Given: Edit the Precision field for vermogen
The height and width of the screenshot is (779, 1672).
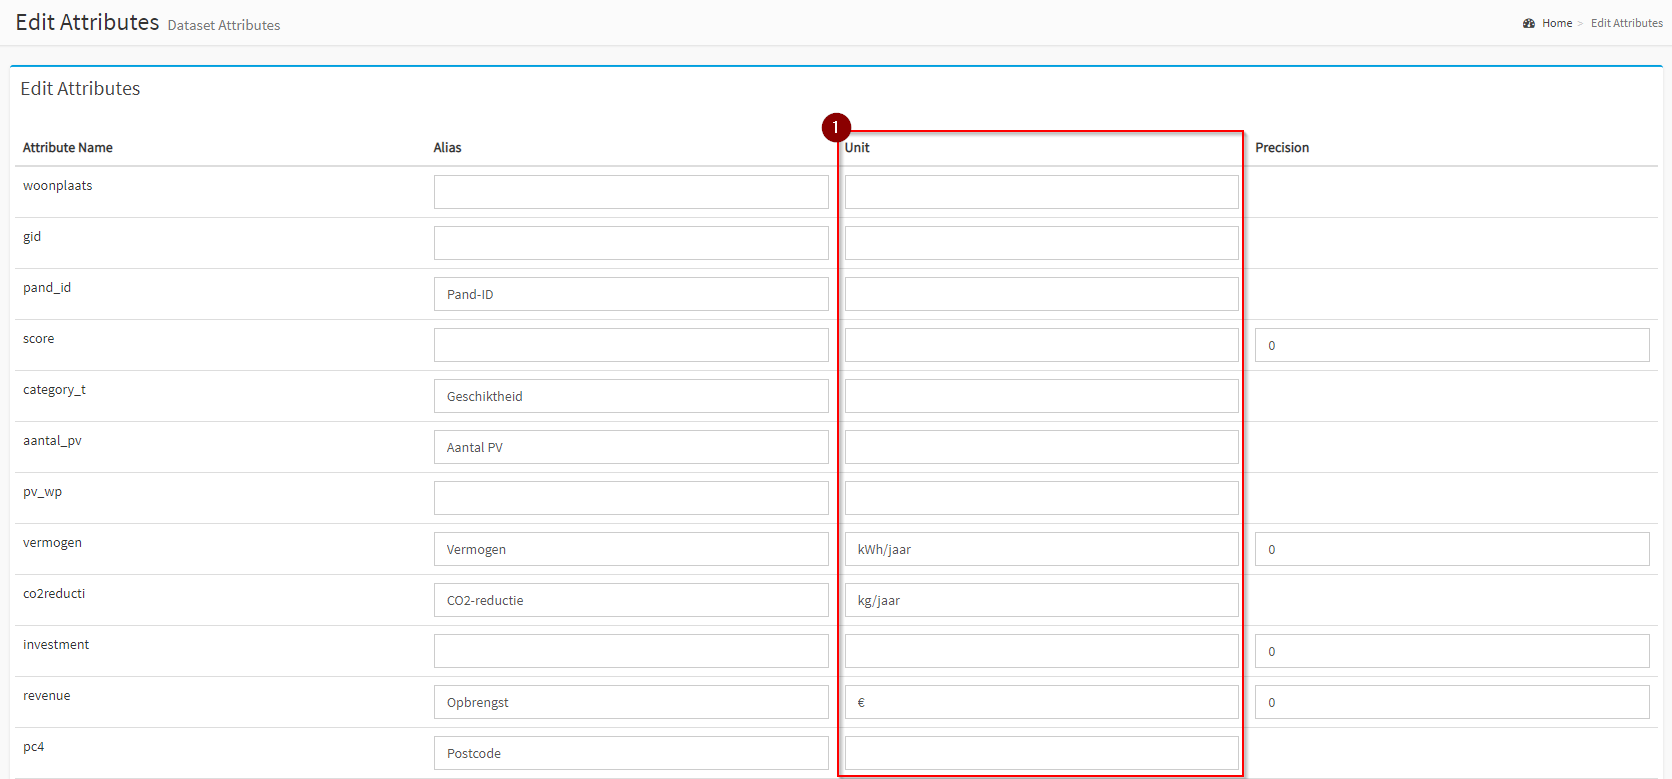Looking at the screenshot, I should coord(1452,549).
